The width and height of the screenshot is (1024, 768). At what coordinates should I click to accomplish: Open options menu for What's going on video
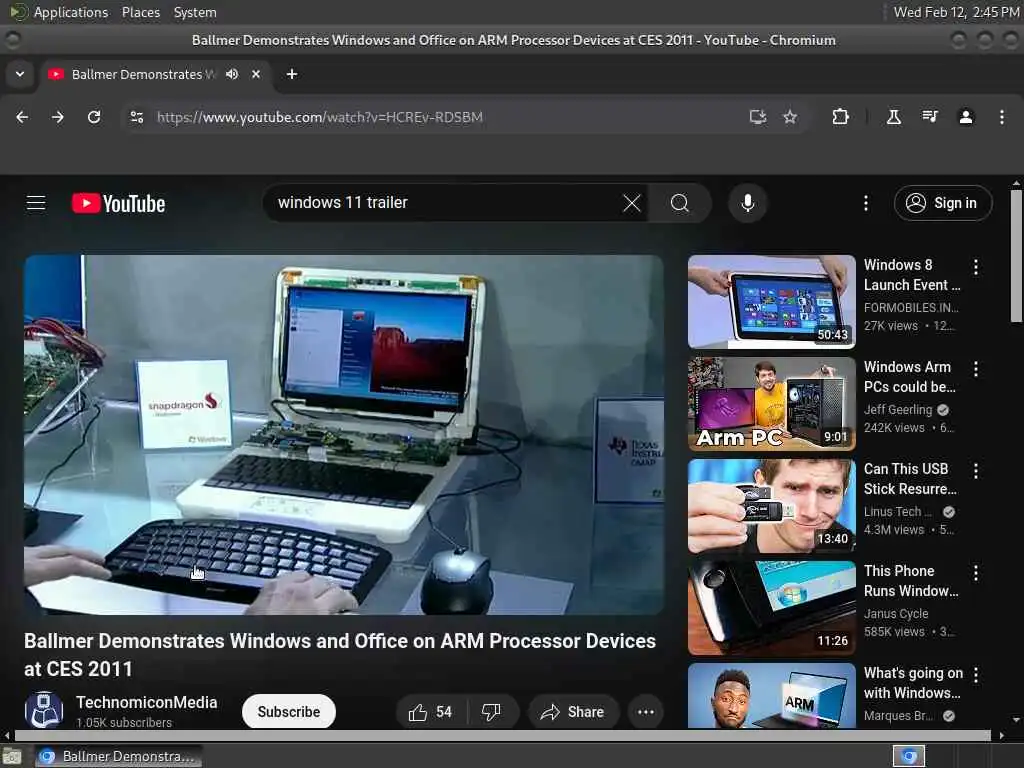click(976, 674)
